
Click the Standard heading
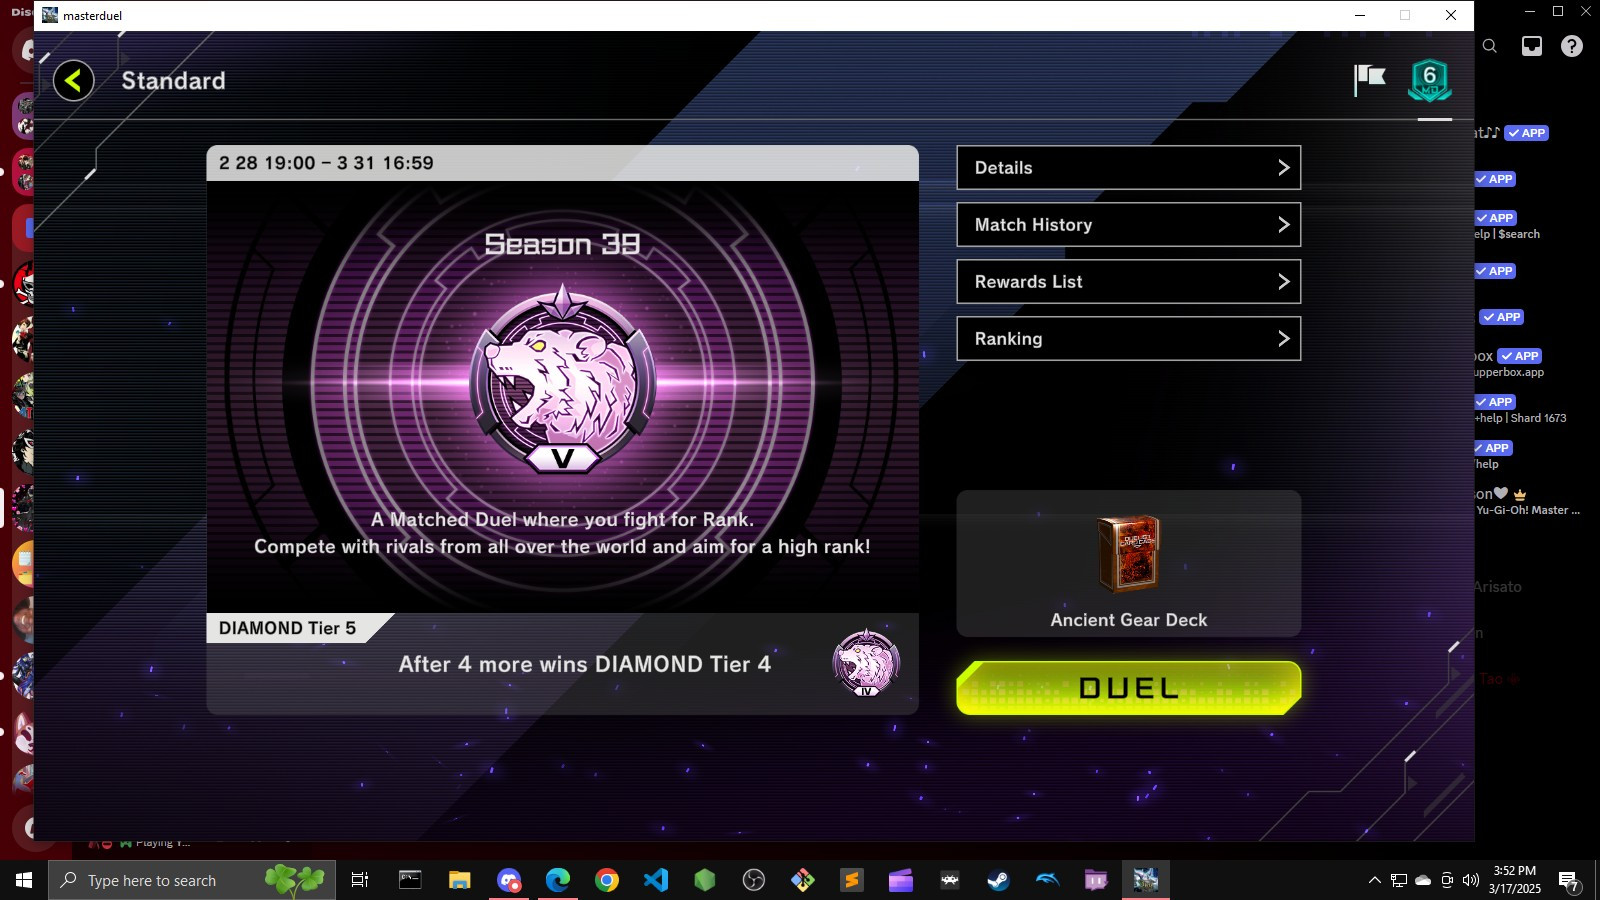173,81
